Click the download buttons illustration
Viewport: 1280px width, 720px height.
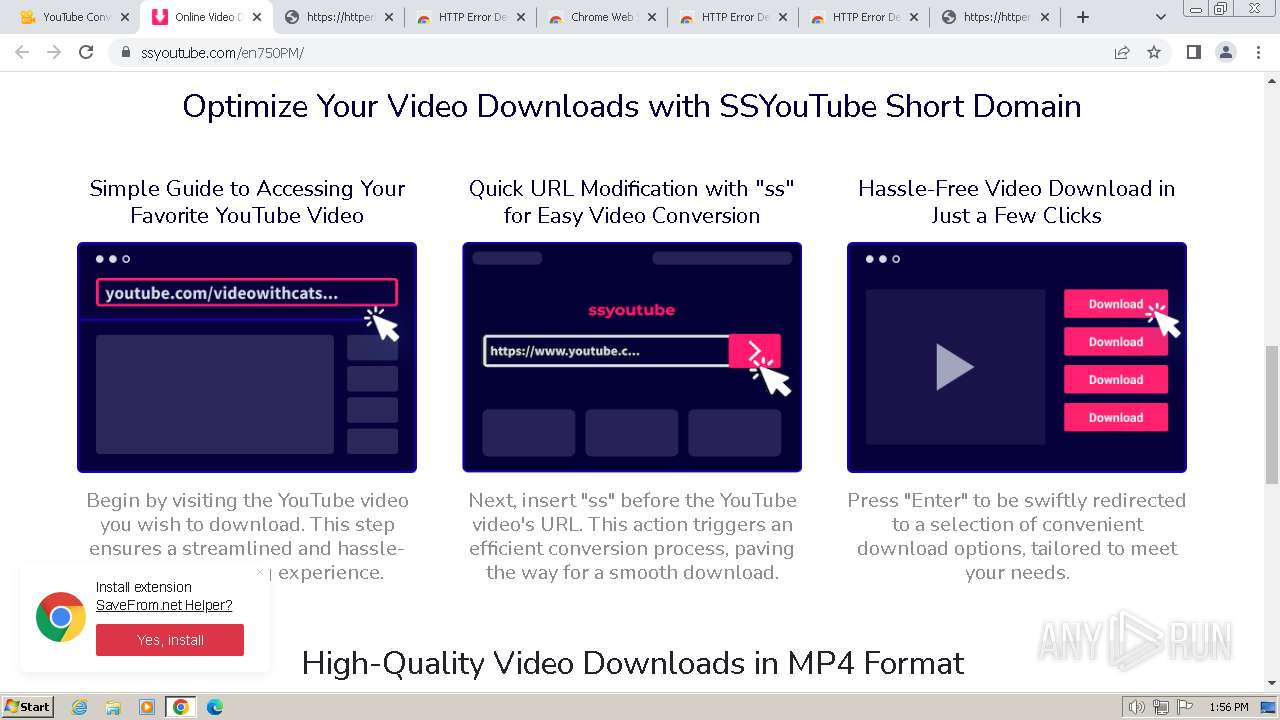point(1017,357)
